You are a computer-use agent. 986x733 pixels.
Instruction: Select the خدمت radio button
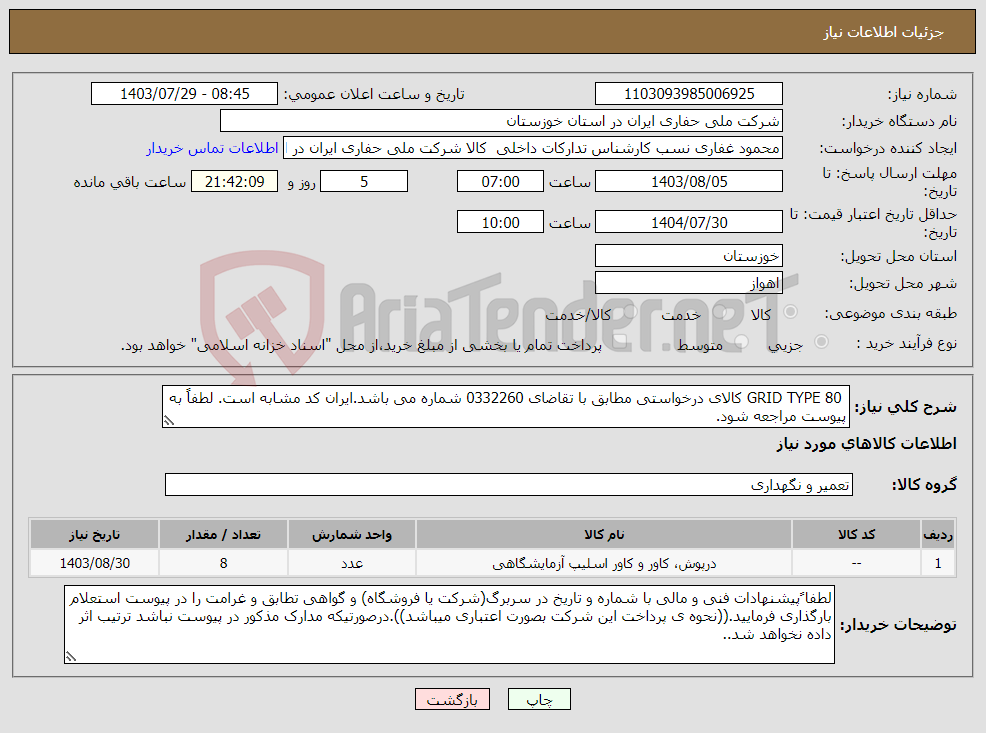(719, 312)
